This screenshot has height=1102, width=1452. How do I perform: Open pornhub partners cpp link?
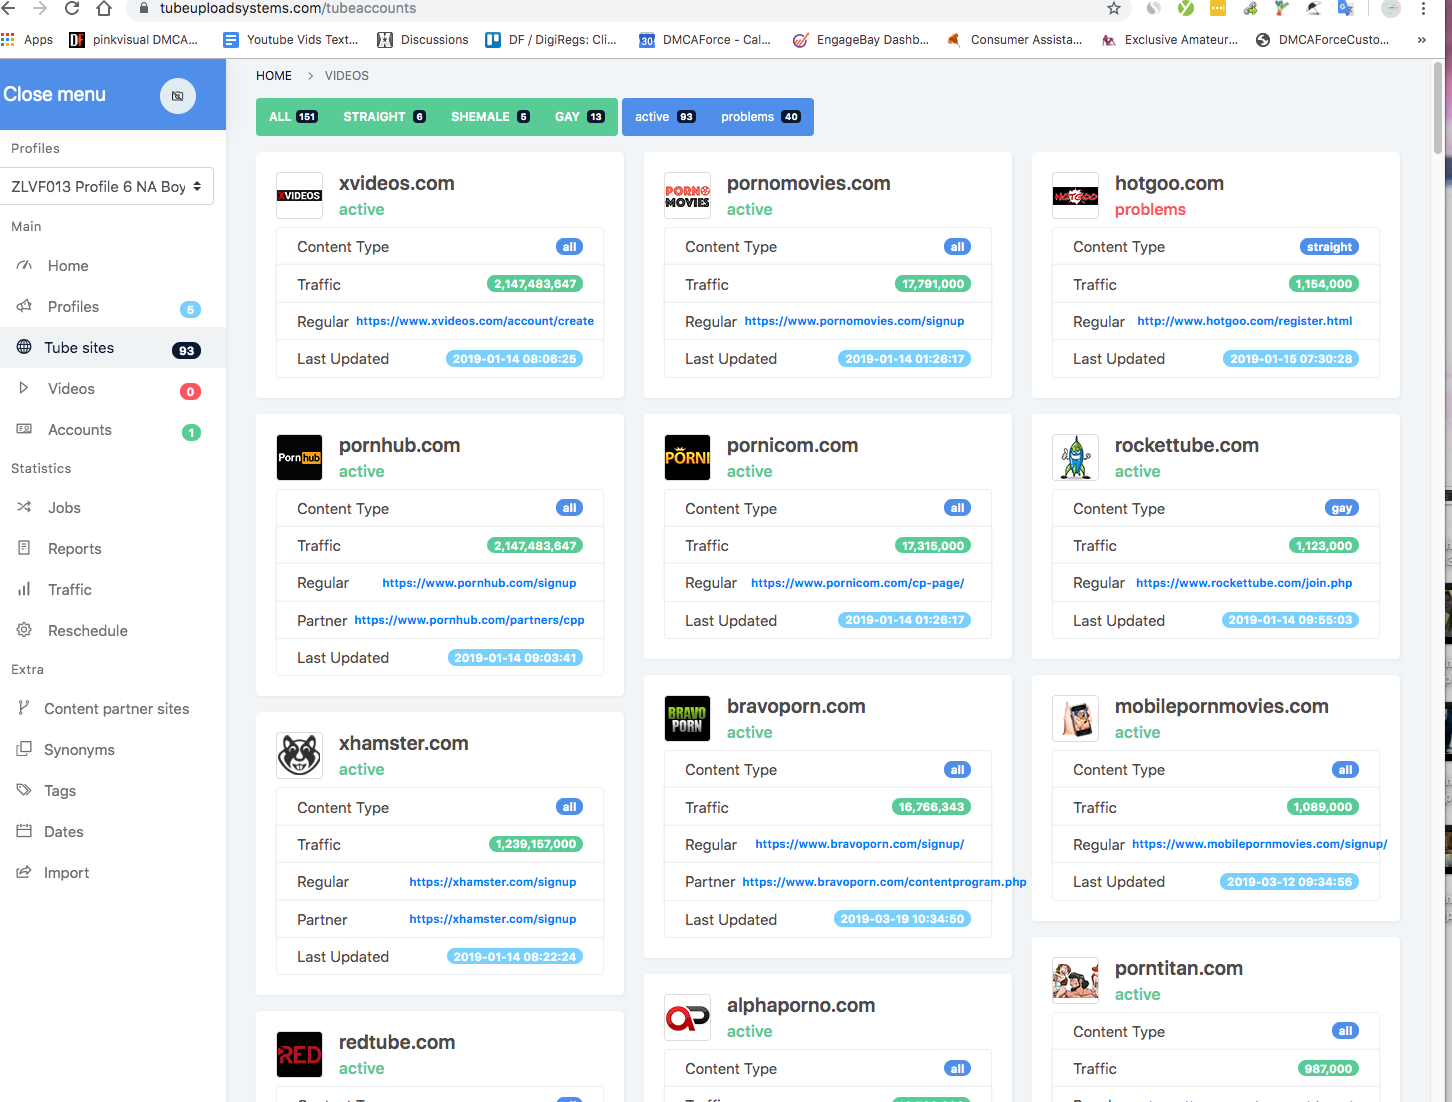pyautogui.click(x=469, y=620)
